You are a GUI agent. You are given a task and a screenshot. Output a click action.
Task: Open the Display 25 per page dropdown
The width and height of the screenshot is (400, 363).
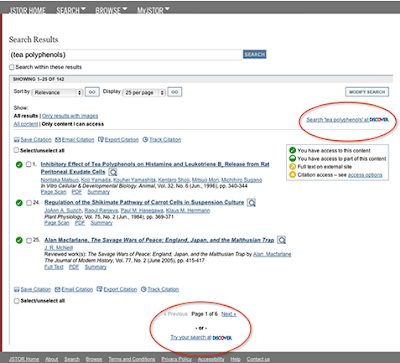click(x=144, y=93)
